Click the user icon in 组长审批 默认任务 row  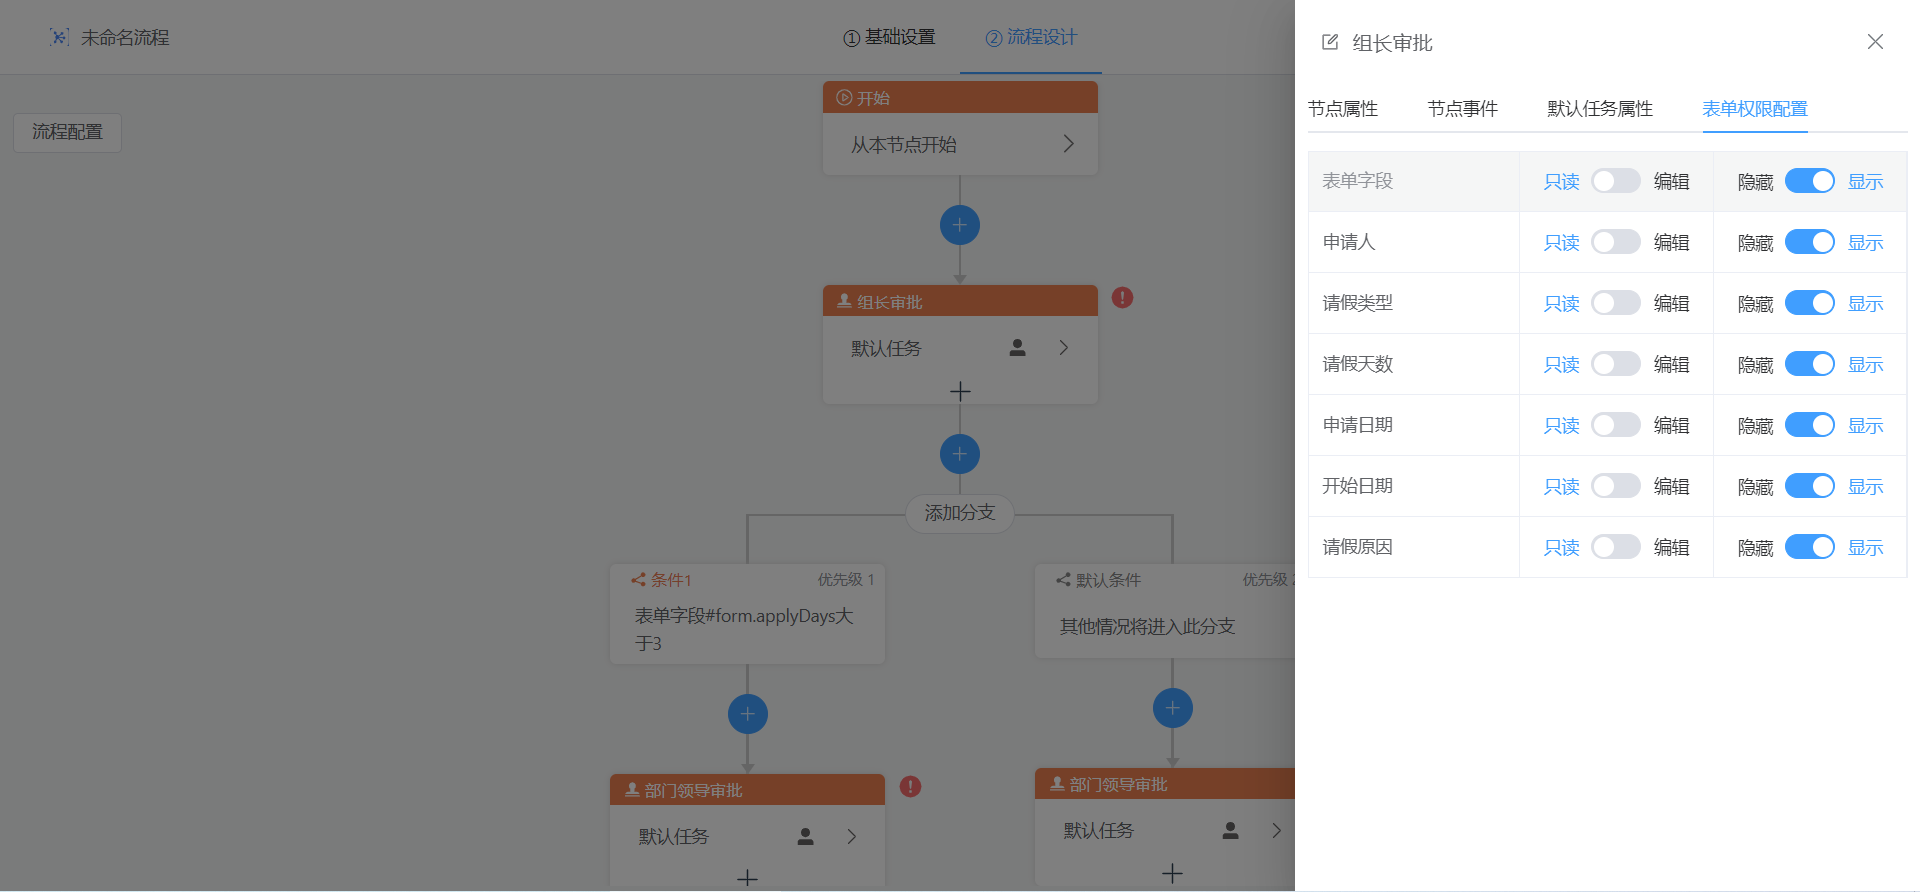click(1017, 348)
